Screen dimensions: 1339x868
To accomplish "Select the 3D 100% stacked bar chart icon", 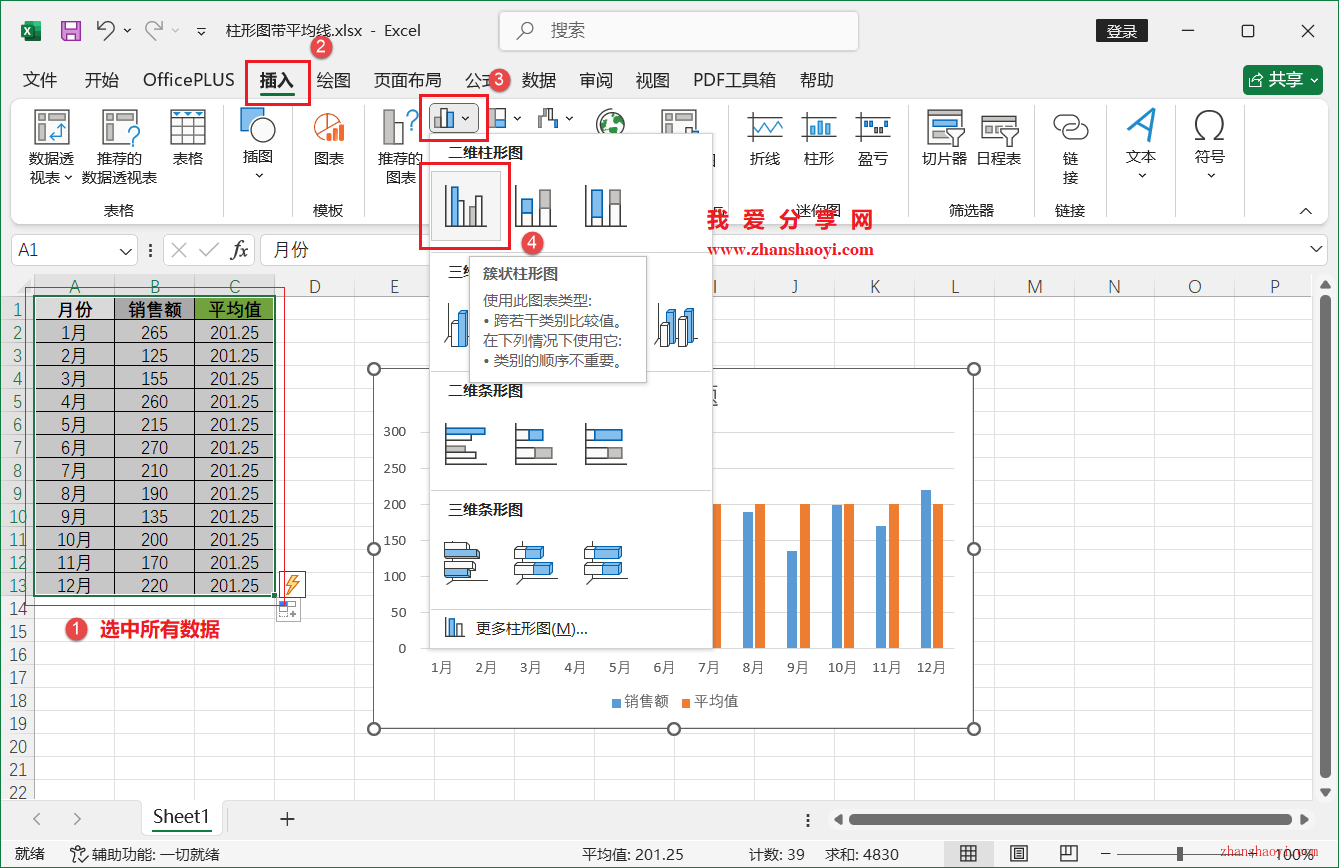I will coord(605,562).
